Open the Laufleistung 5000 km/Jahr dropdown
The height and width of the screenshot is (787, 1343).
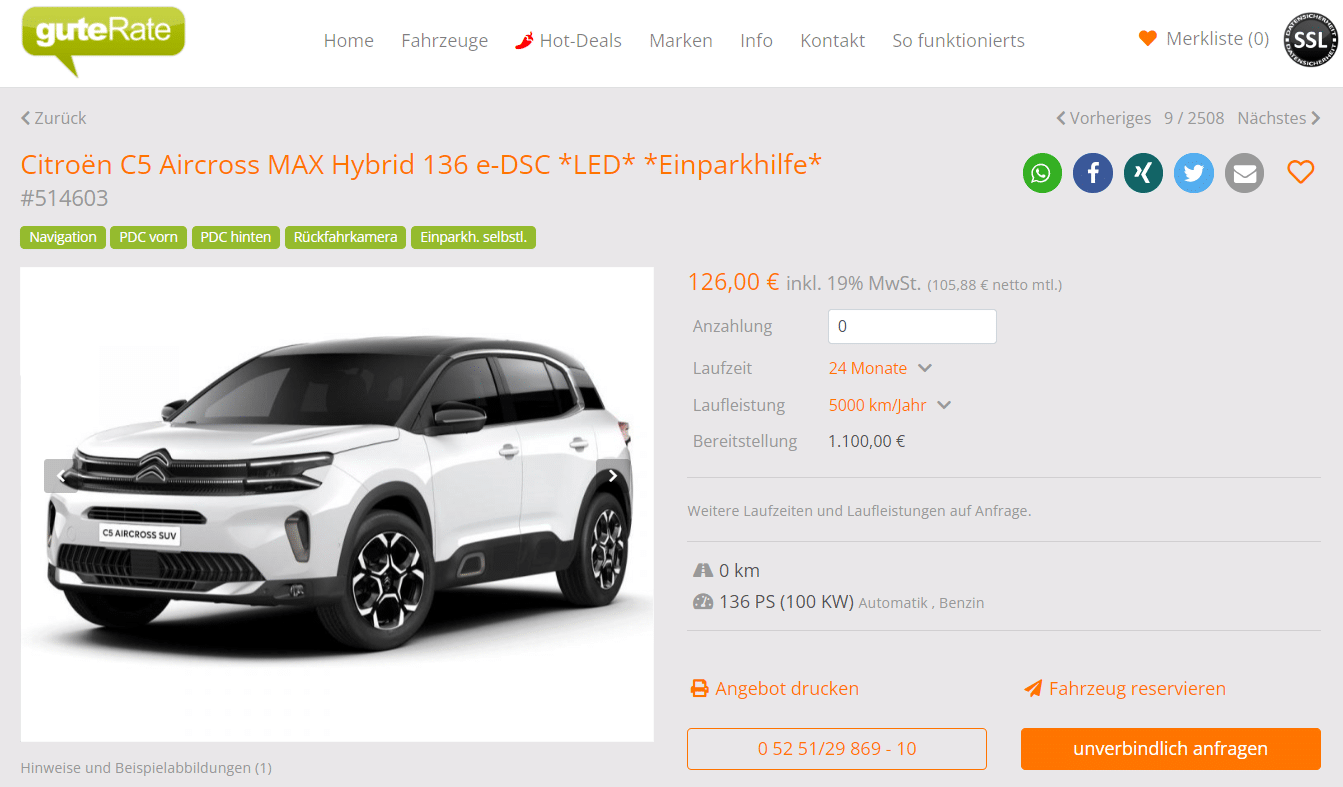click(890, 405)
